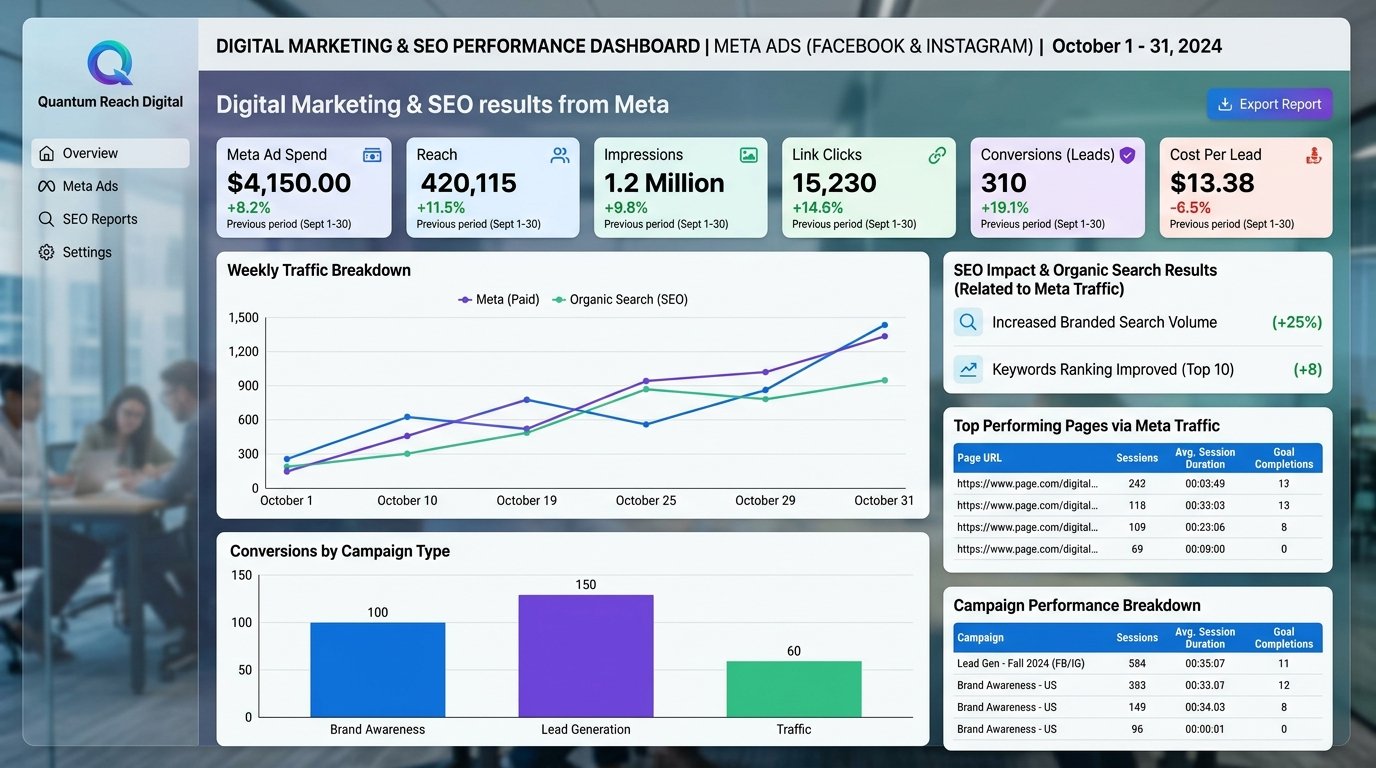Click the red icon on Cost Per Lead
Screen dimensions: 1376x768
pos(1314,155)
